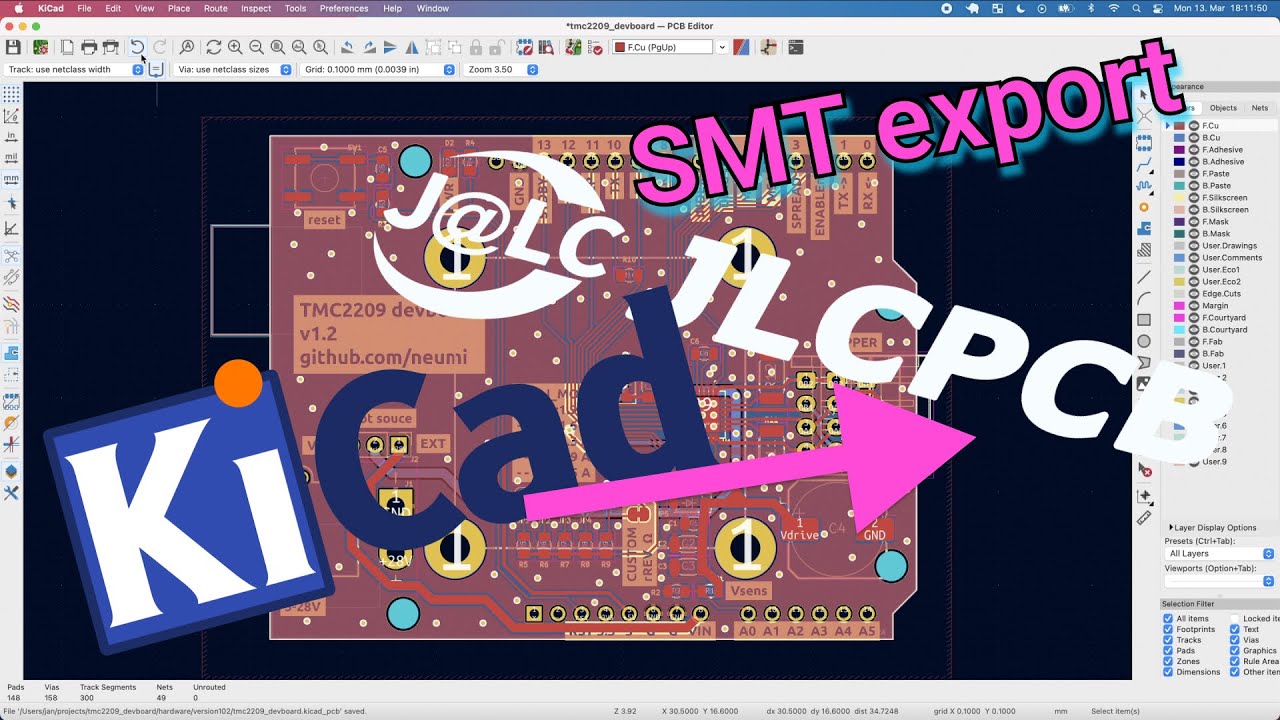
Task: Save the board with the floppy icon
Action: click(x=13, y=47)
